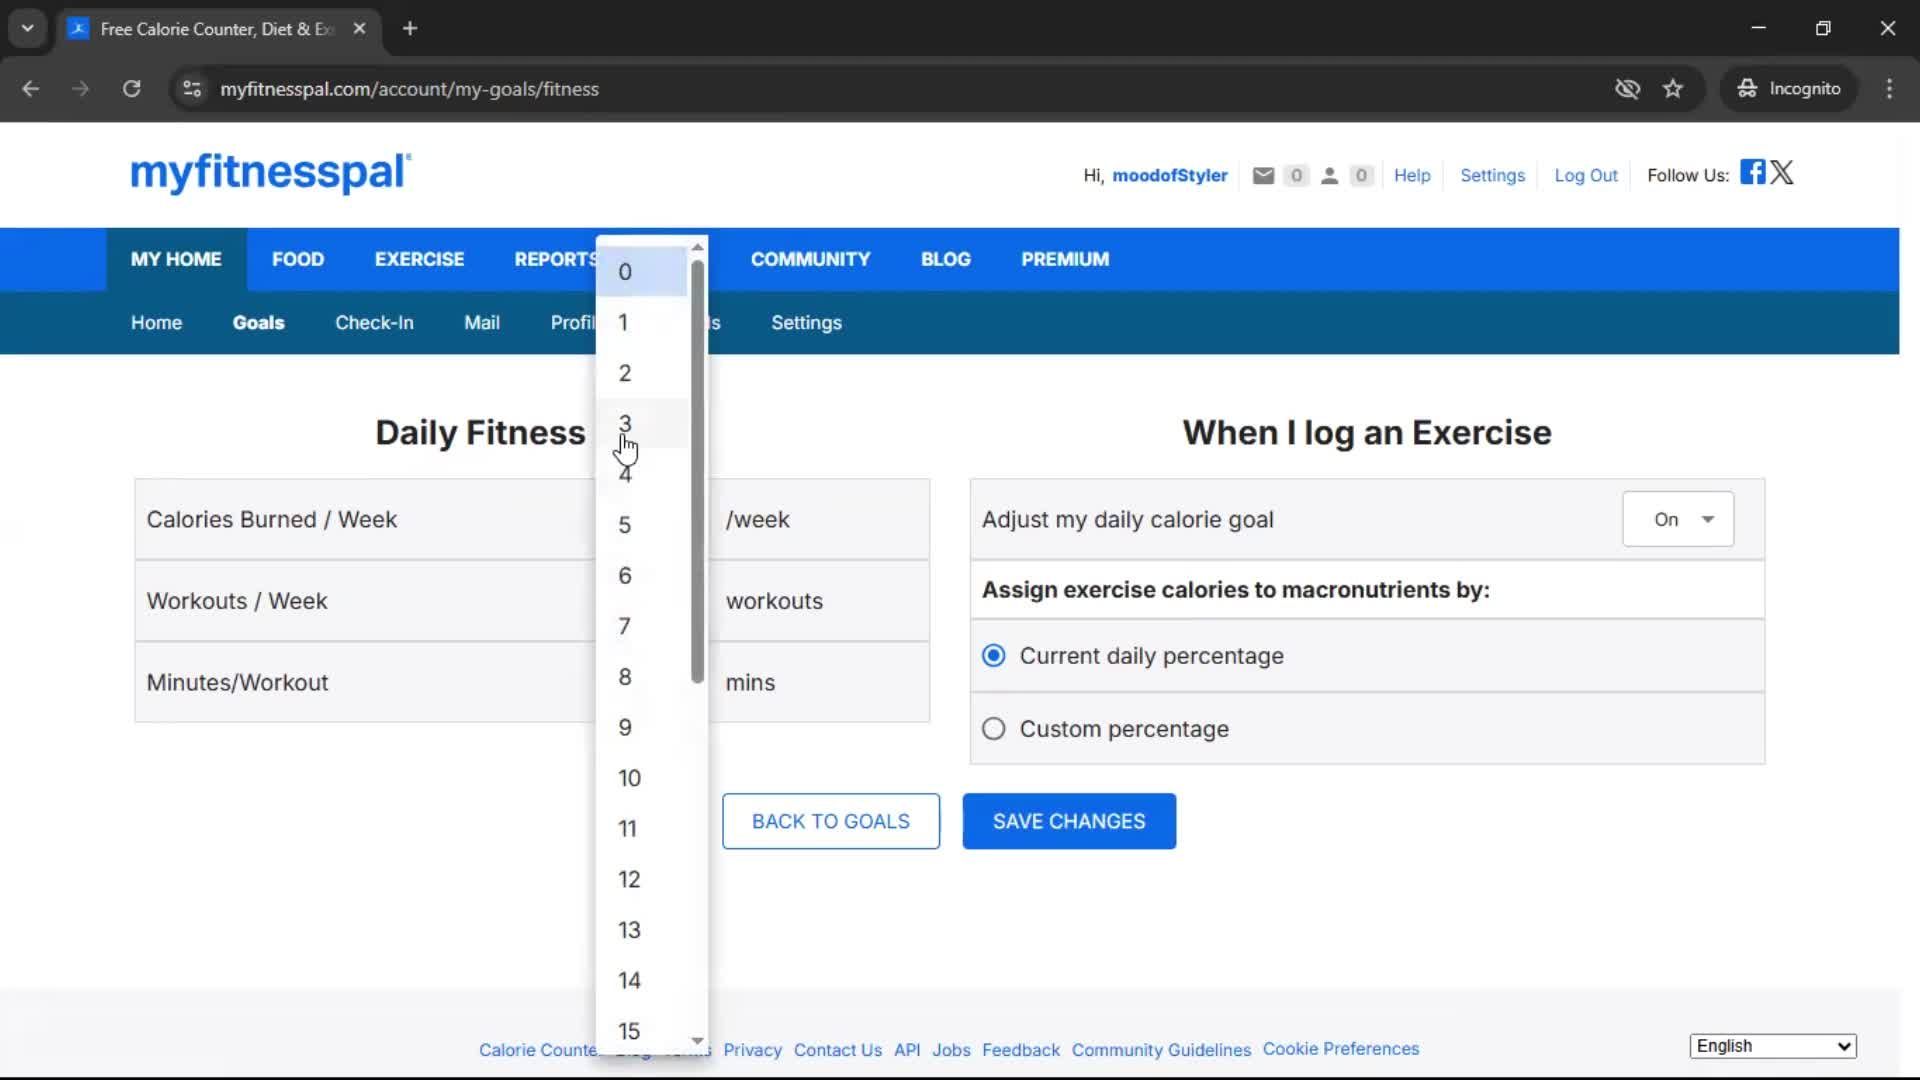The height and width of the screenshot is (1080, 1920).
Task: Go to the Mail submenu item
Action: click(481, 323)
